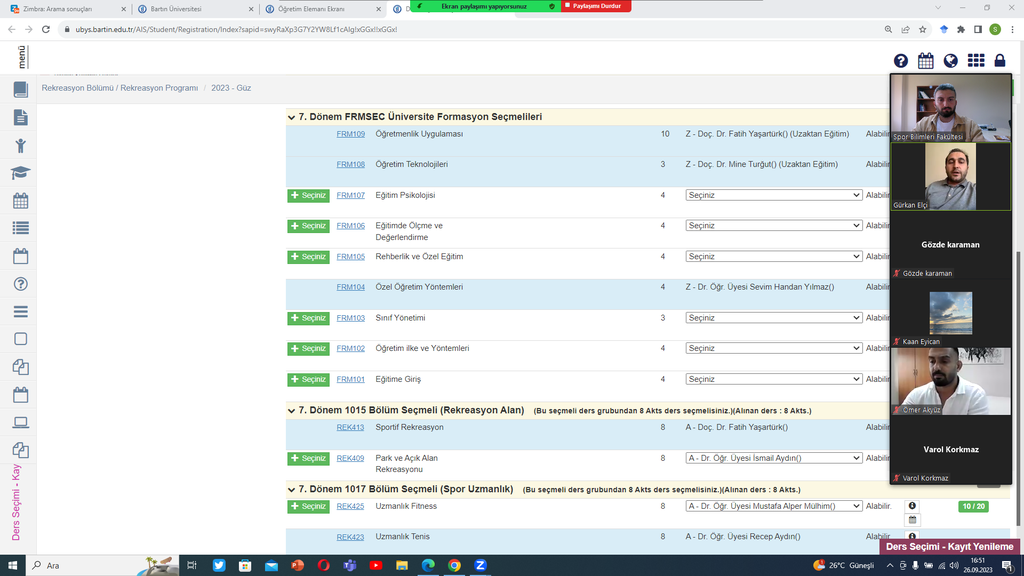Viewport: 1024px width, 576px height.
Task: Click graduation cap icon in left sidebar
Action: click(x=20, y=173)
